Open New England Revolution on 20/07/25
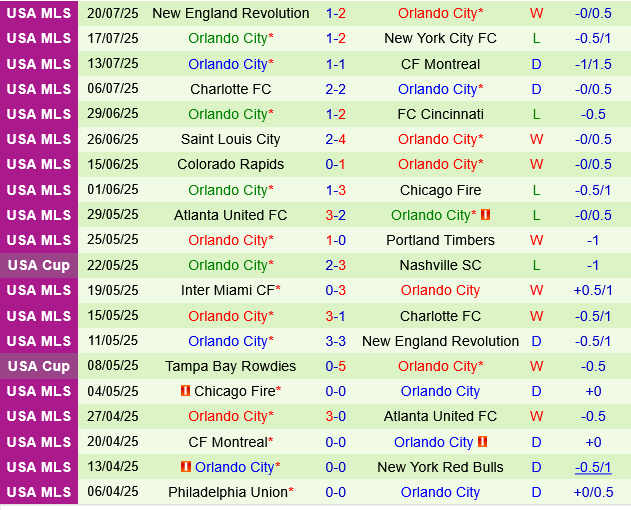This screenshot has height=510, width=631. (x=230, y=13)
